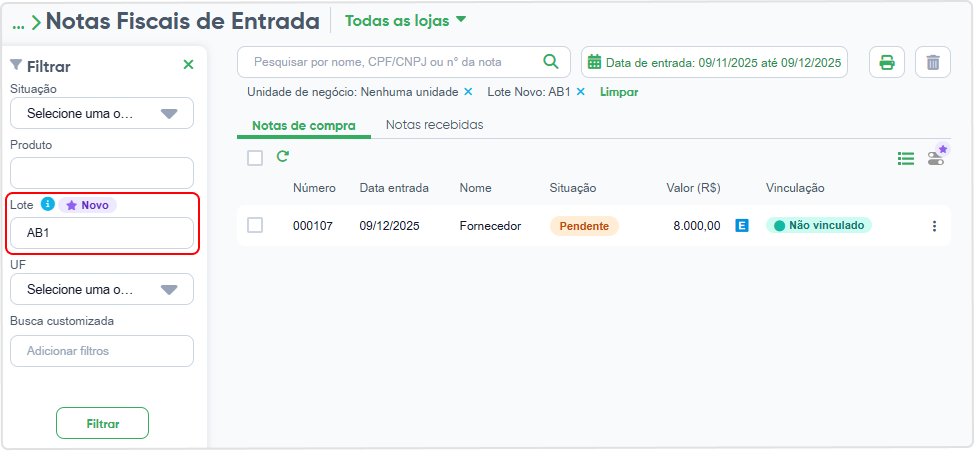Select the Notas de compra tab

pos(304,125)
